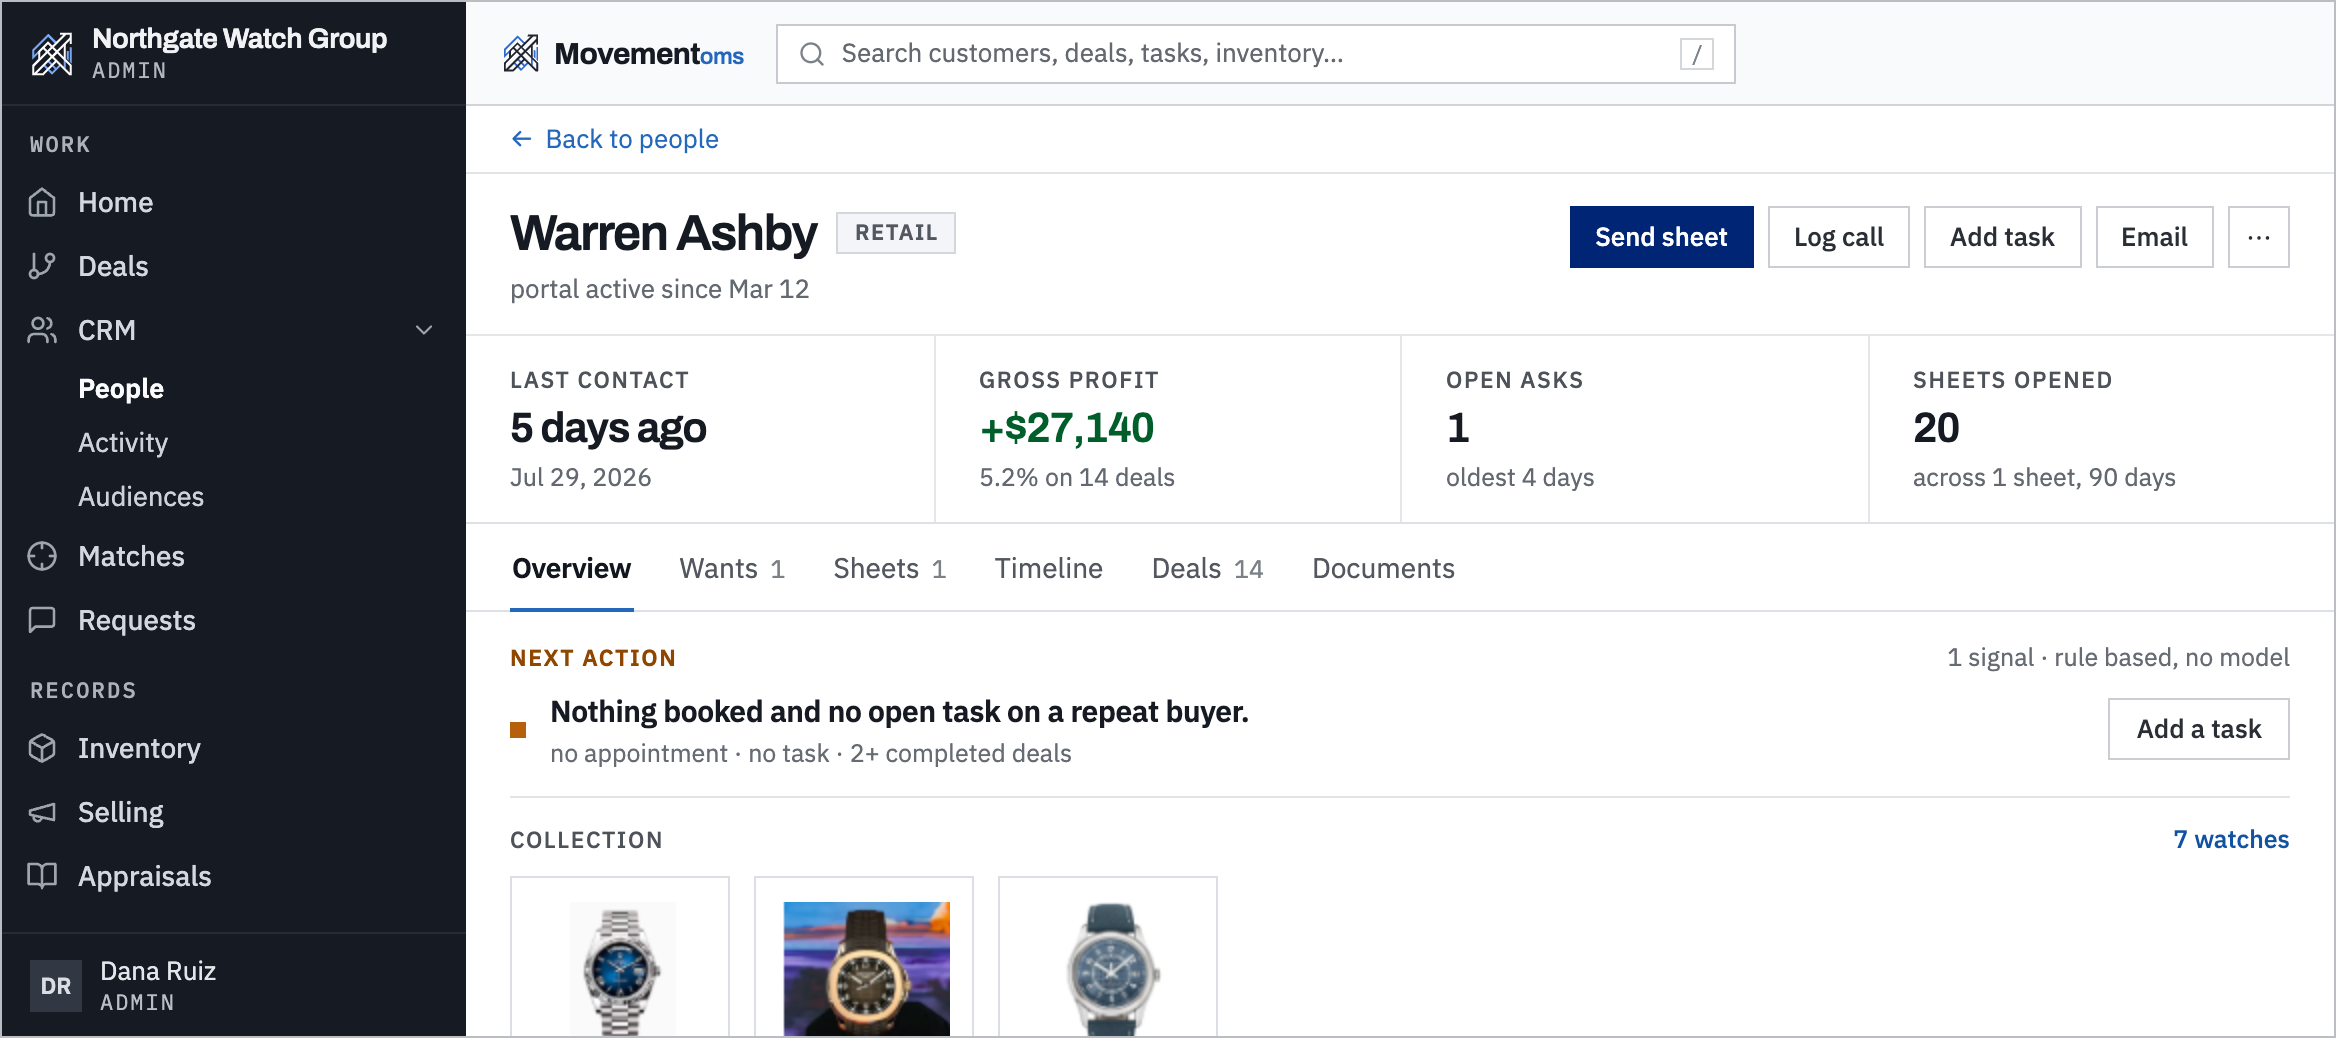Collapse the CRM section chevron
This screenshot has width=2336, height=1038.
pyautogui.click(x=424, y=330)
